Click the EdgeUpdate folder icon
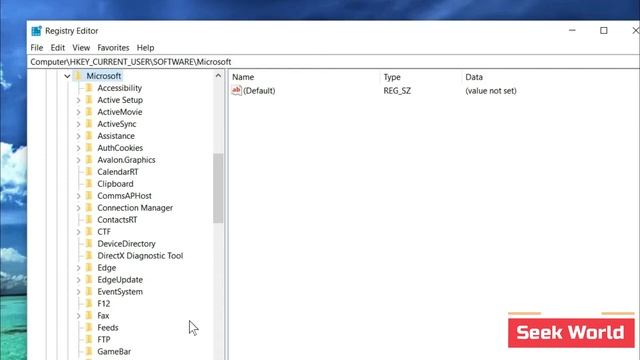Image resolution: width=640 pixels, height=360 pixels. 89,280
